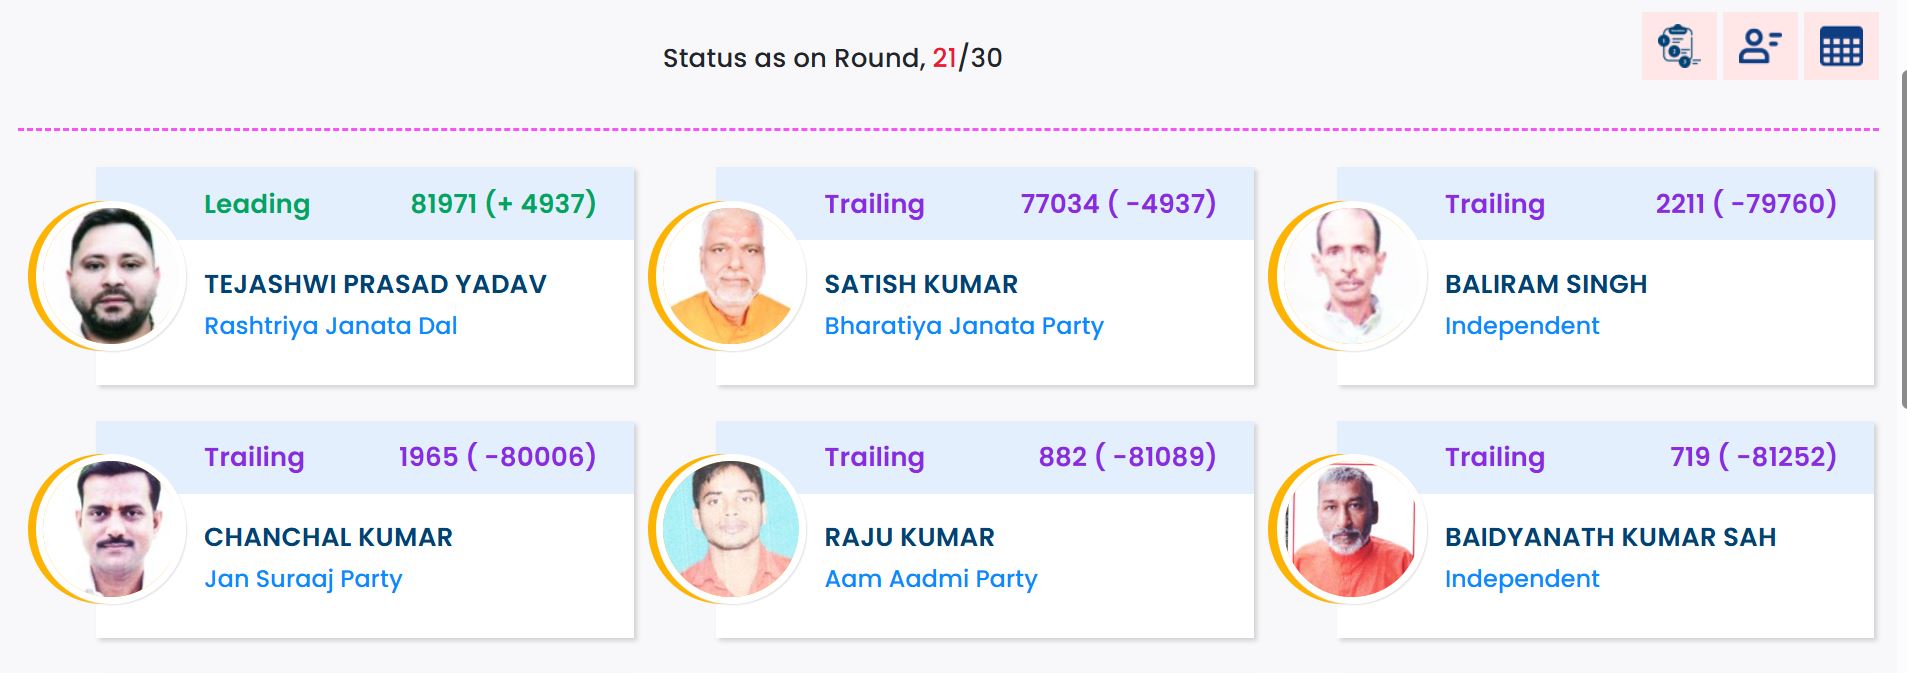Click the TEJASHWI PRASAD YADAV name
Screen dimensions: 1907x673
[x=375, y=284]
